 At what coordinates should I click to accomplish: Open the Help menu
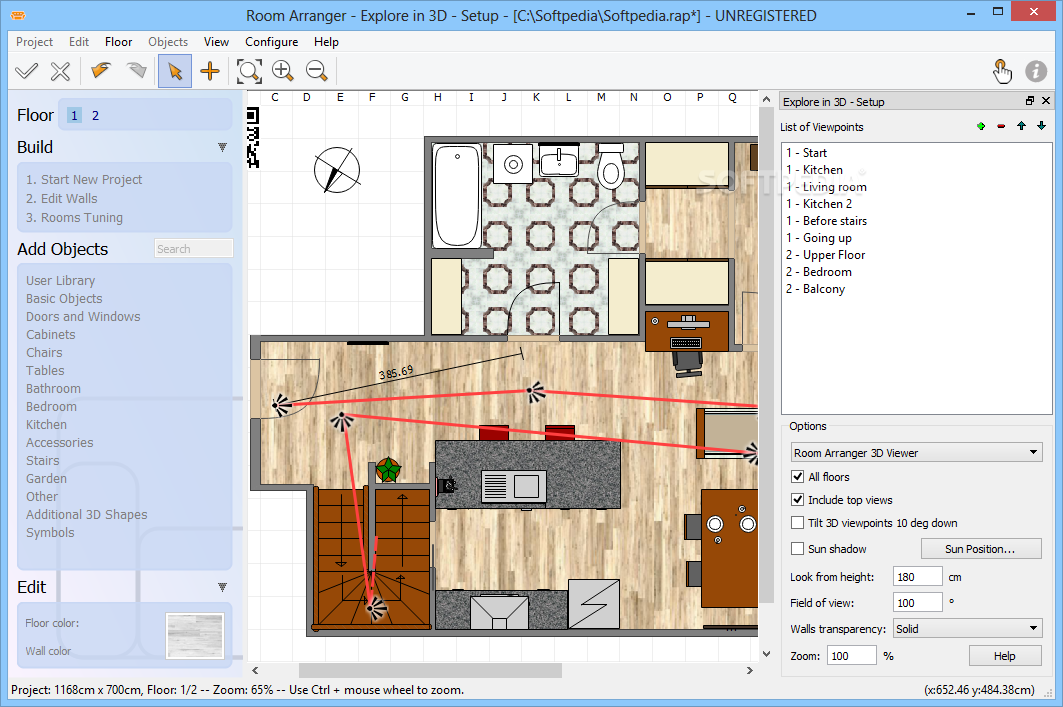[x=326, y=41]
